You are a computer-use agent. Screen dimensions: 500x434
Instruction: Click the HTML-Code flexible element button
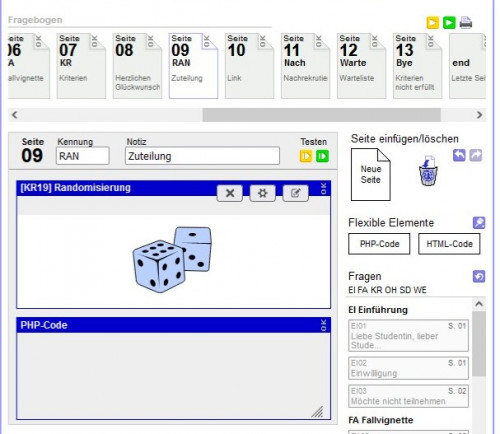click(449, 244)
